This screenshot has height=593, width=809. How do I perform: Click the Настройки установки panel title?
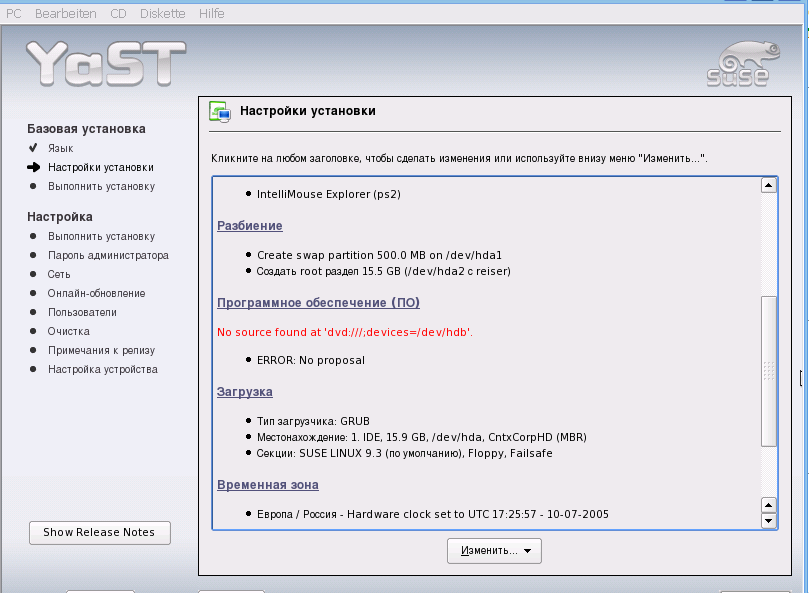(x=308, y=111)
